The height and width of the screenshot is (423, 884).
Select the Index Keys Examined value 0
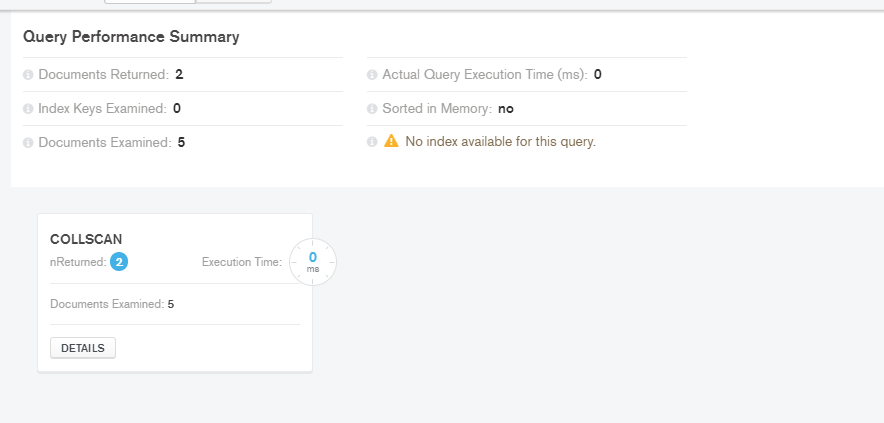[177, 108]
